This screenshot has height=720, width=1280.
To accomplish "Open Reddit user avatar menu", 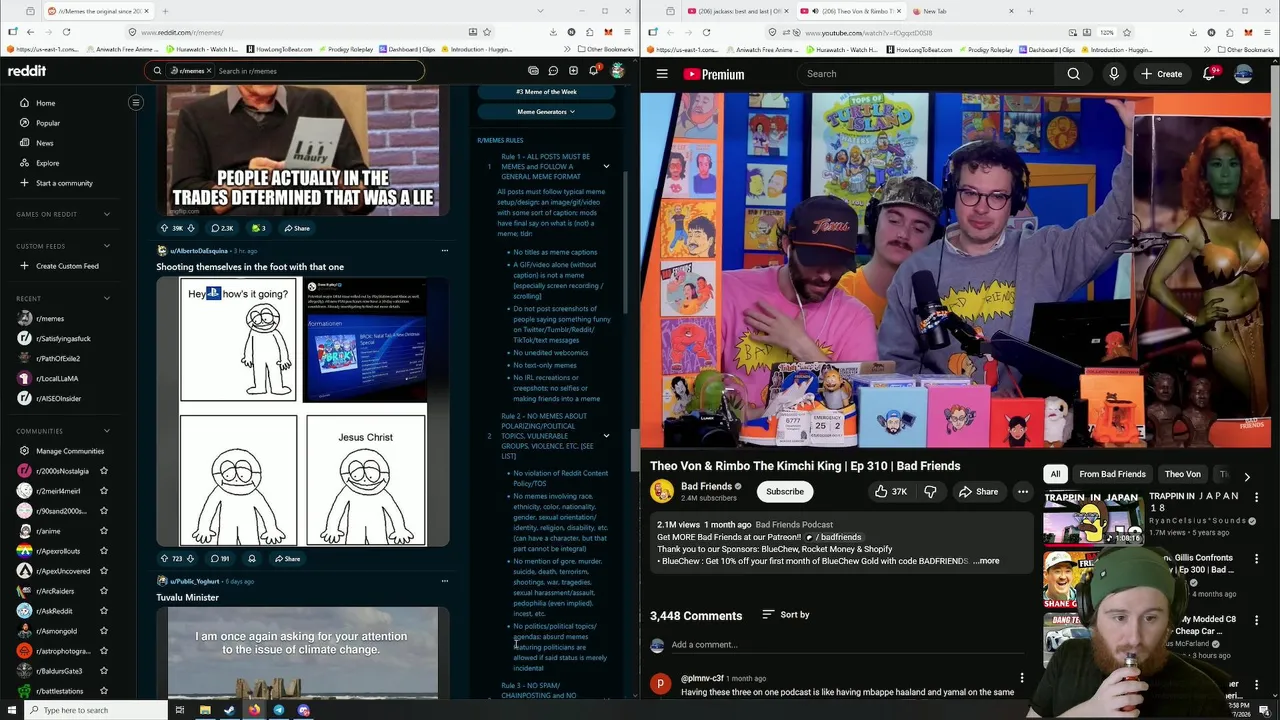I will 618,71.
